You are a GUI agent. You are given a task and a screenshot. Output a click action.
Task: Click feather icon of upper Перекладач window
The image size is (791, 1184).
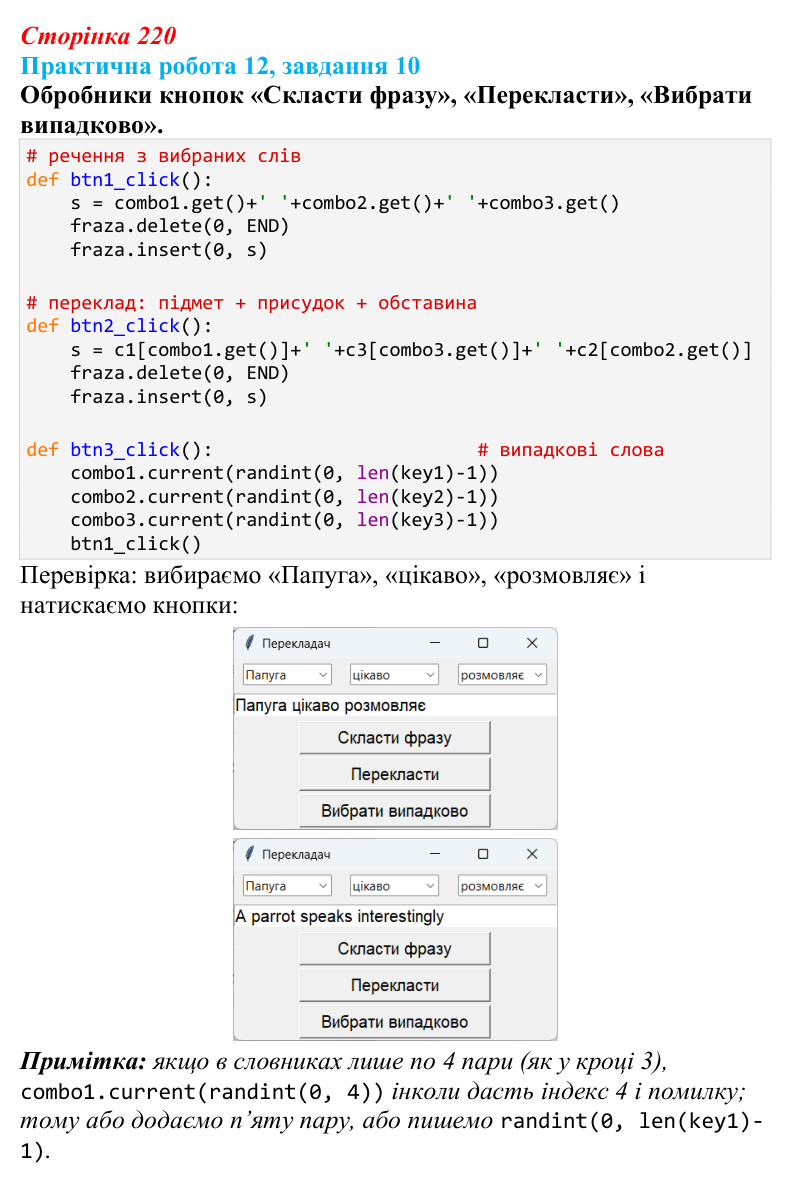249,643
